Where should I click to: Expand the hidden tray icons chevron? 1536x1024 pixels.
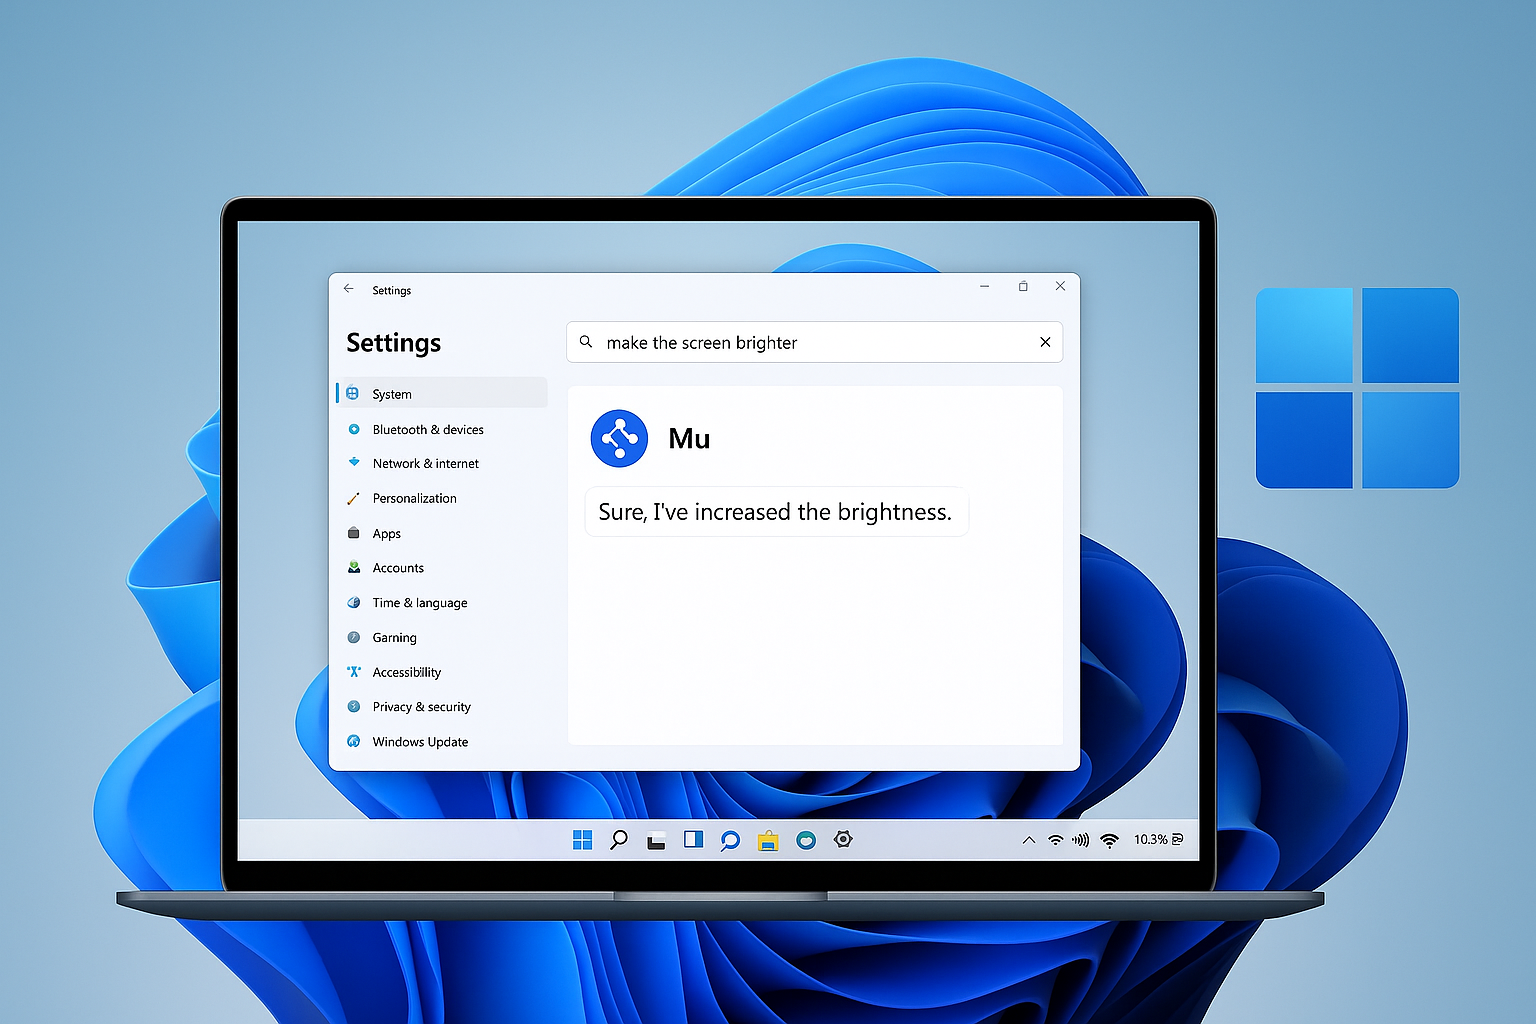tap(1028, 840)
